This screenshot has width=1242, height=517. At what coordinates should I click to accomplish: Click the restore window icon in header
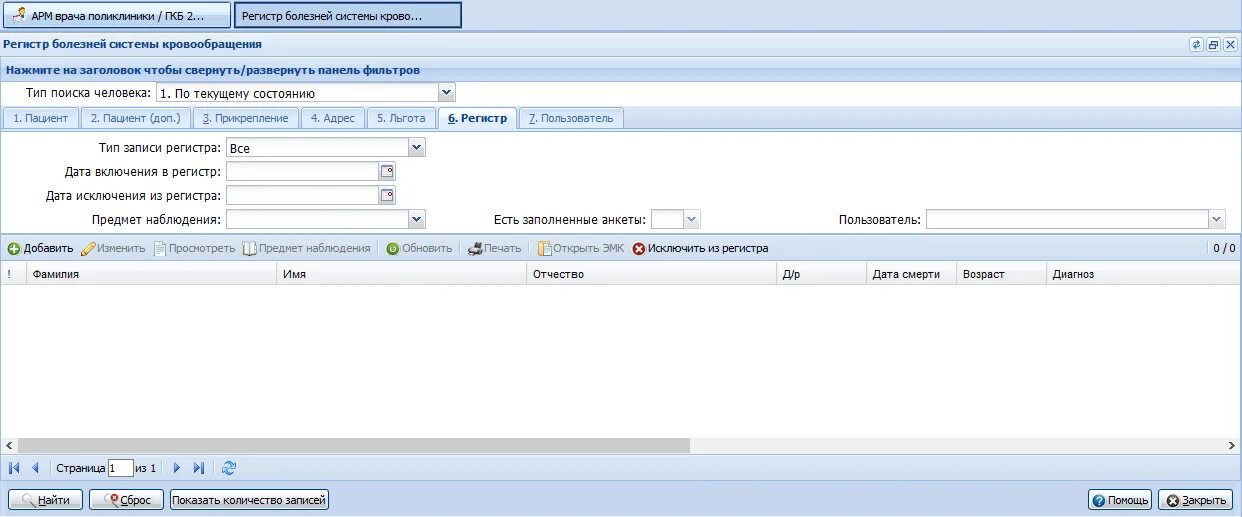1213,45
